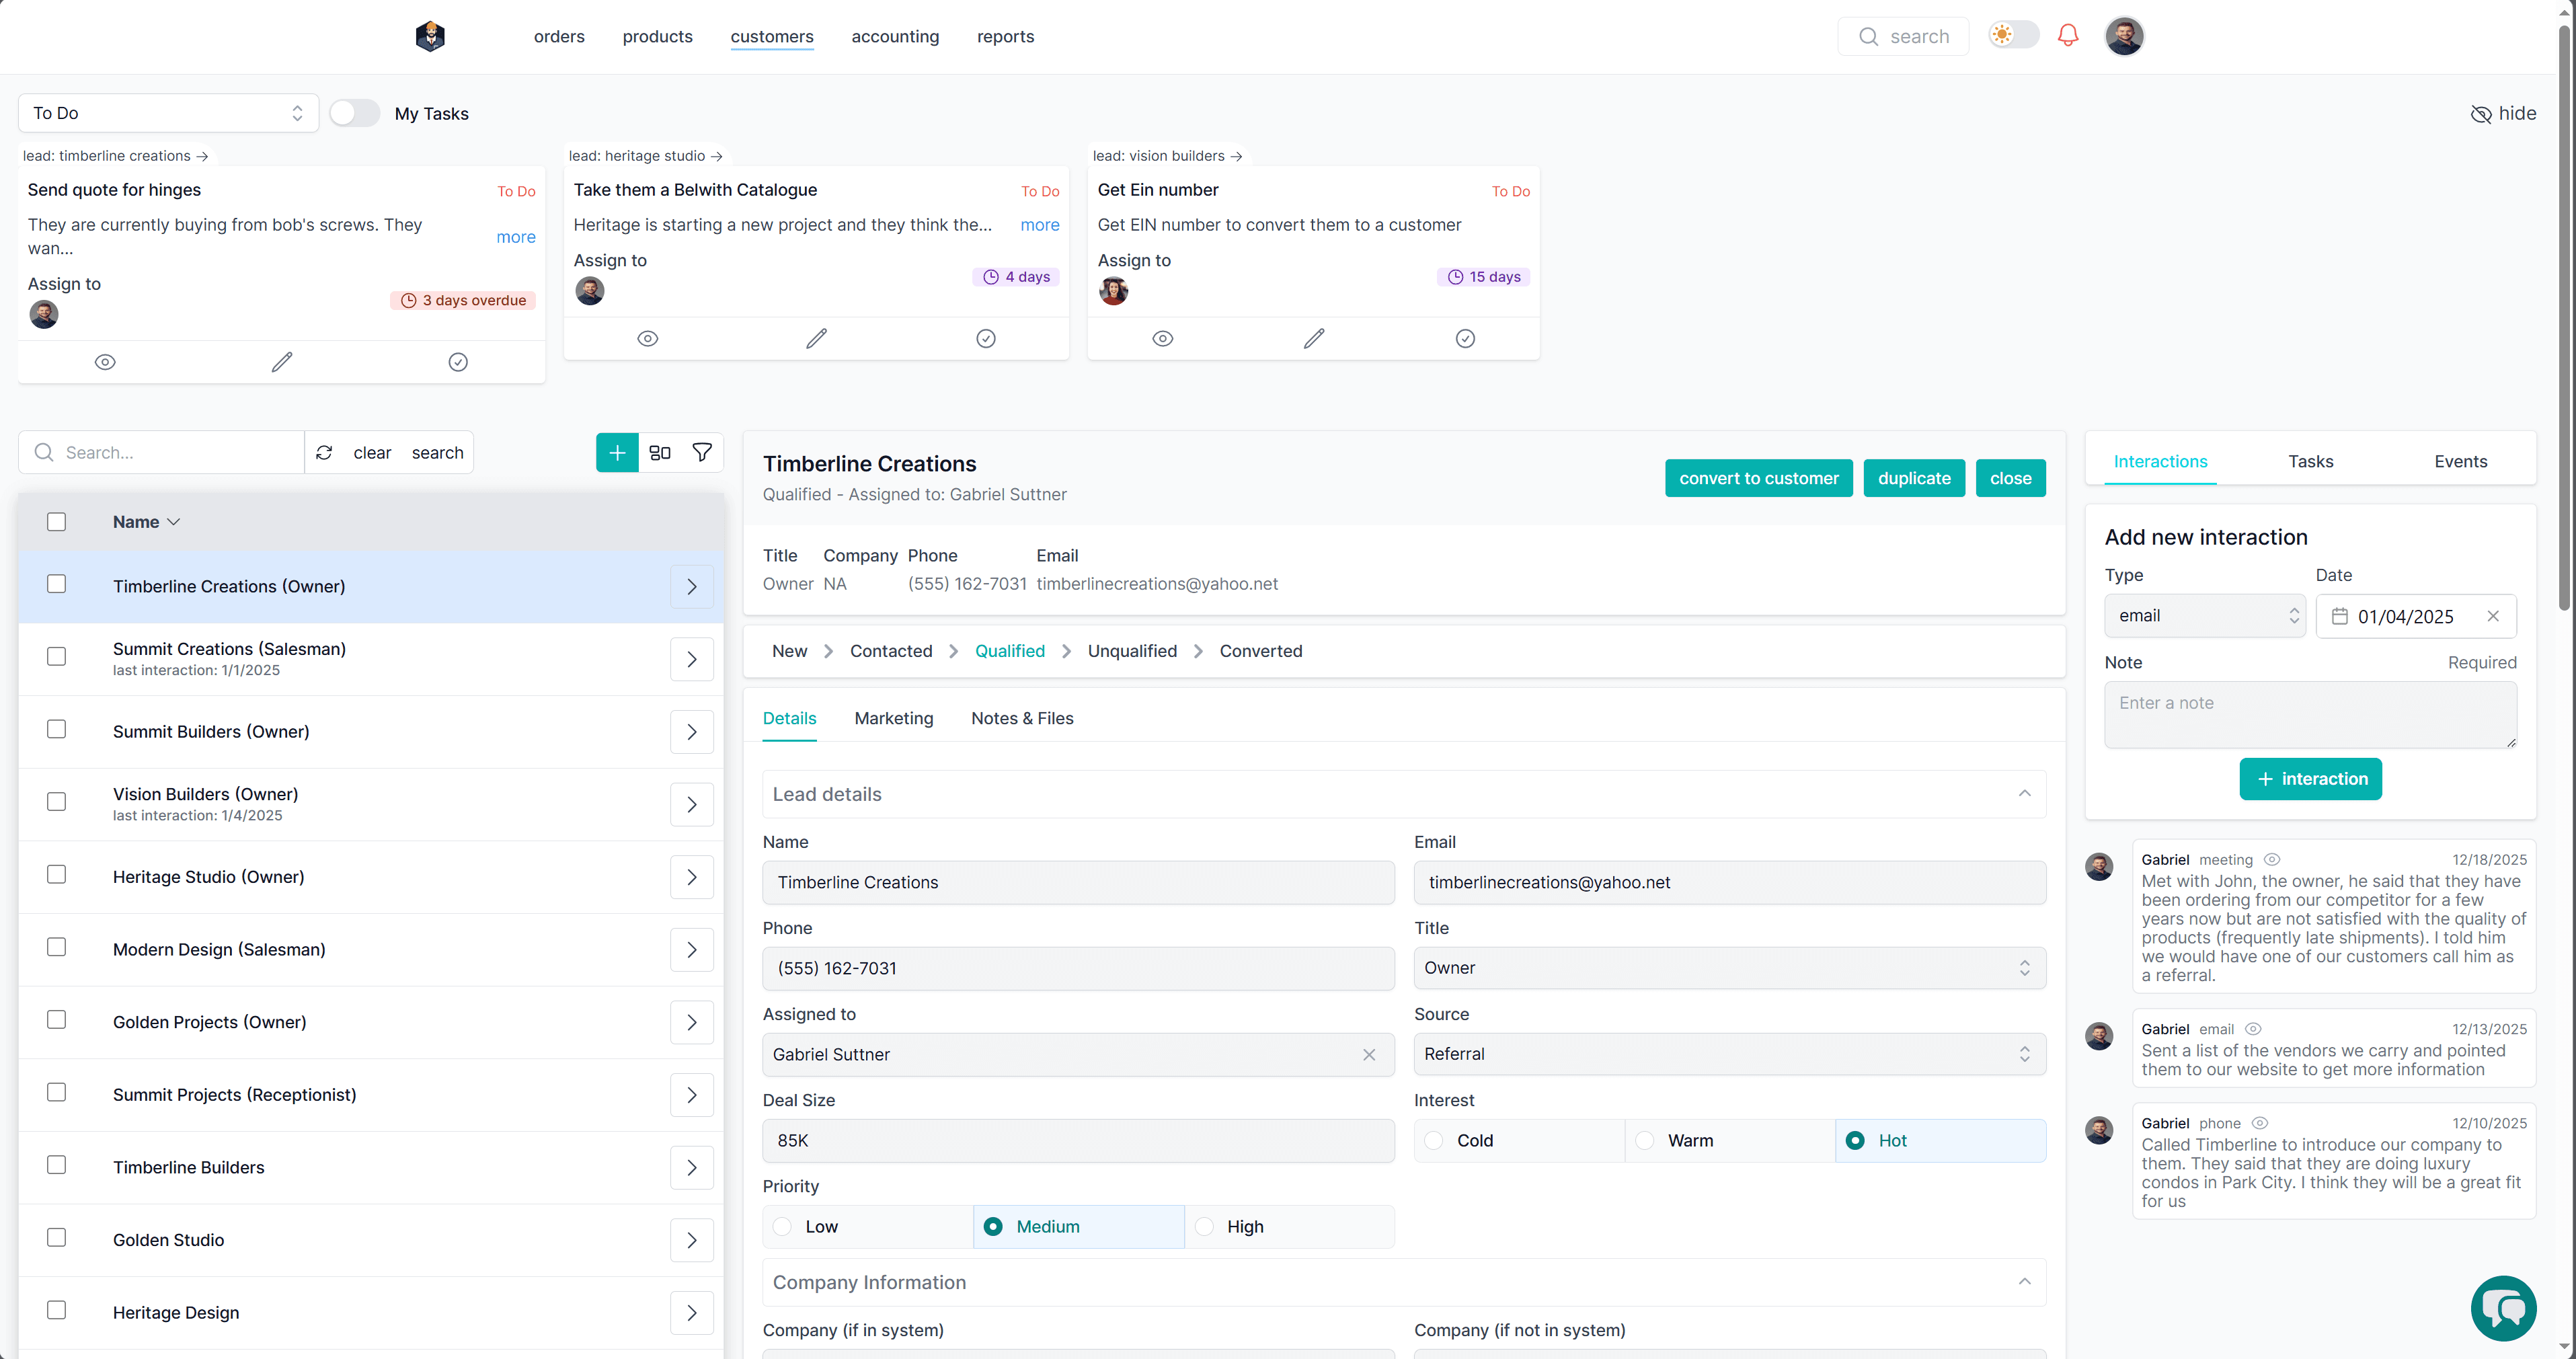Open the reports menu
Viewport: 2576px width, 1359px height.
click(x=1005, y=37)
